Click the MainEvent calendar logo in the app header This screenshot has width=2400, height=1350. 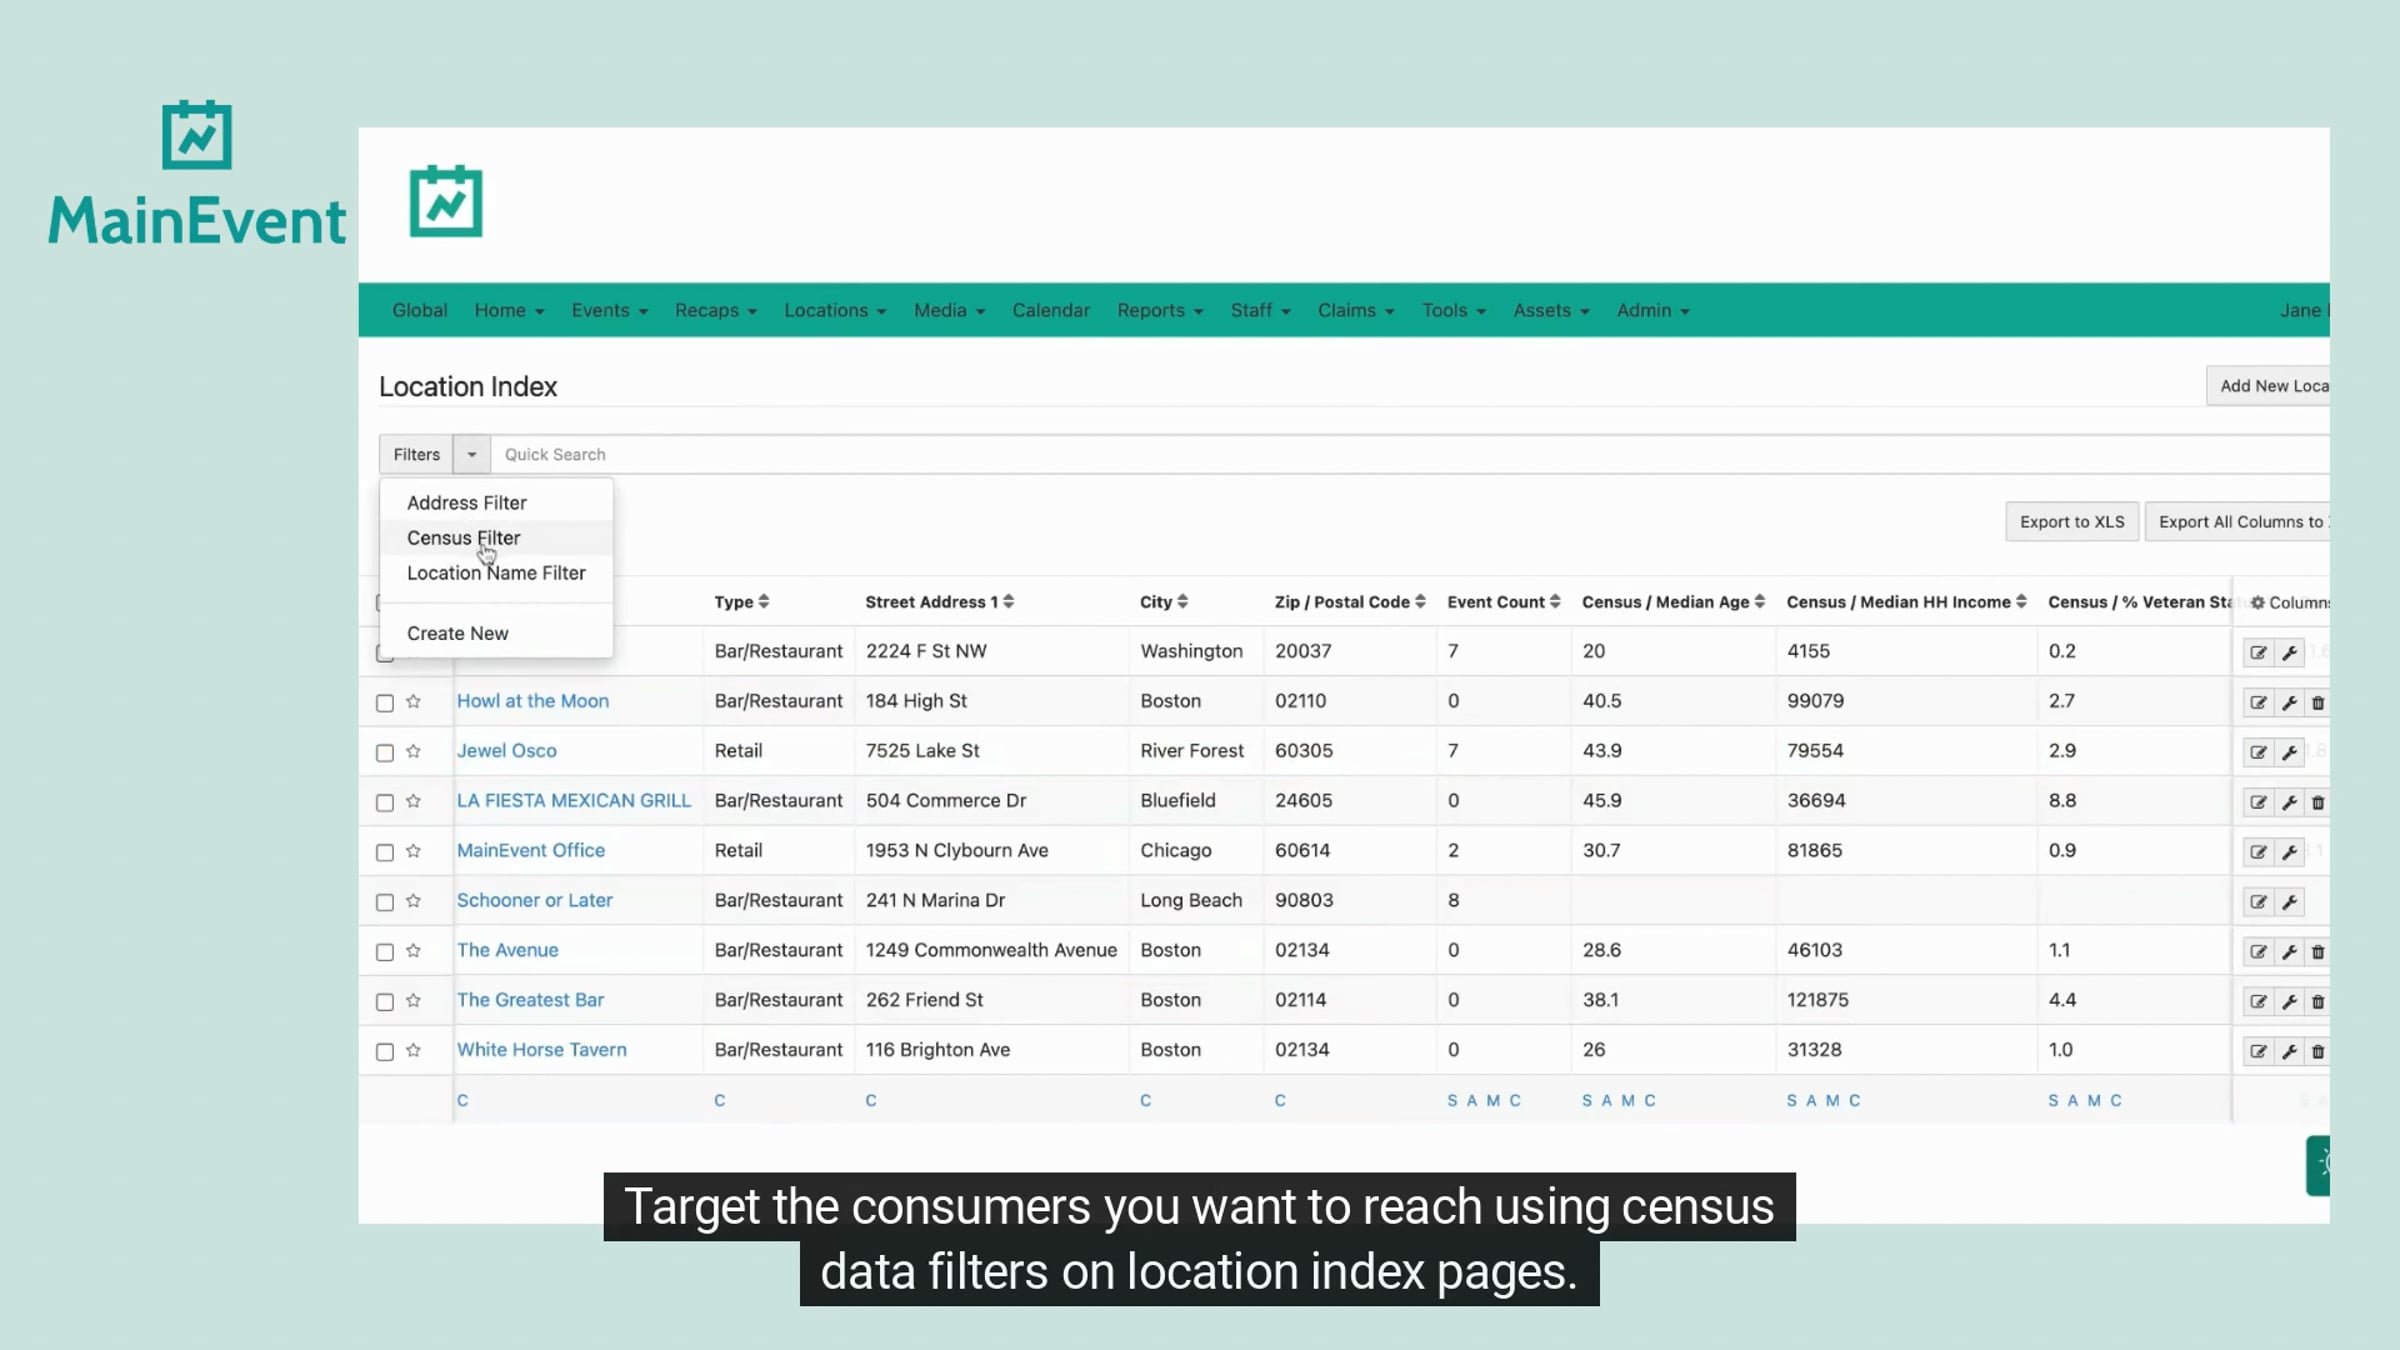coord(446,201)
